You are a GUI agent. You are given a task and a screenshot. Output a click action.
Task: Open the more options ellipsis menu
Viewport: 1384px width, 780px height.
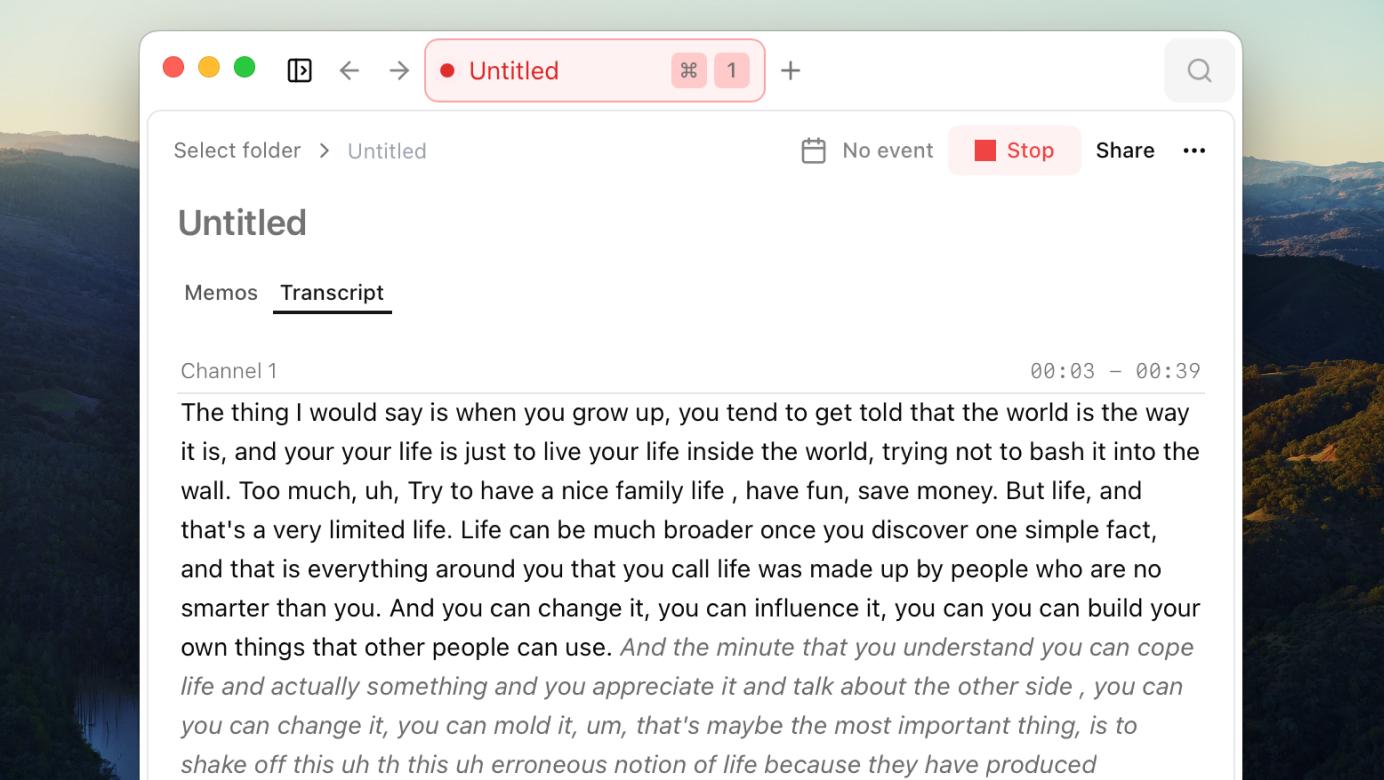click(1194, 150)
